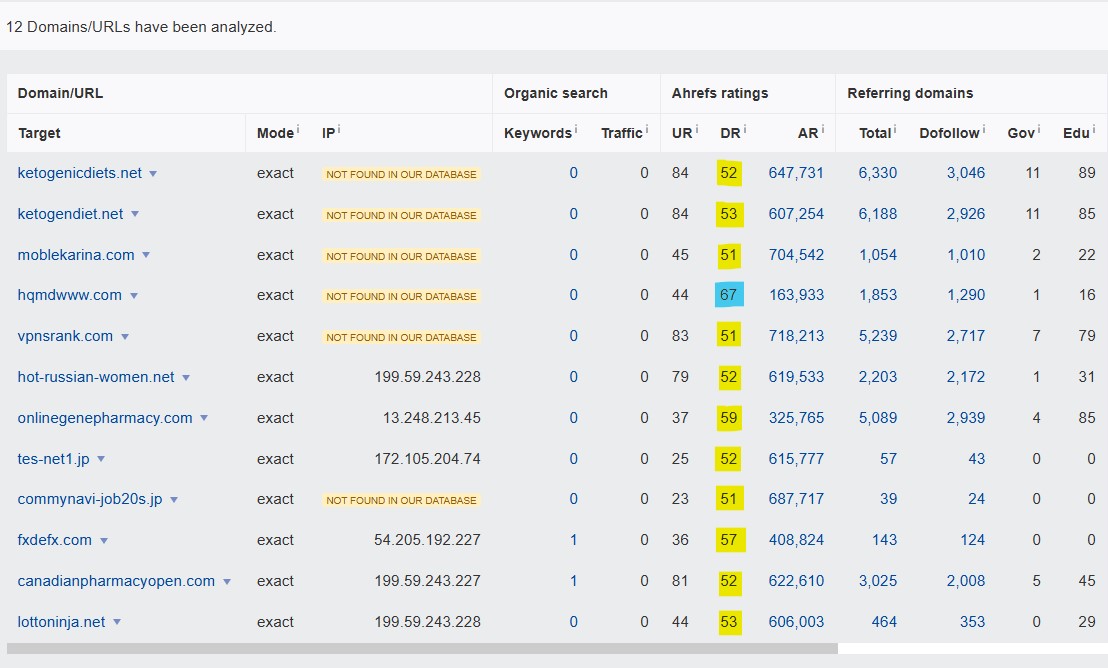
Task: Show the Keywords column info tooltip icon
Action: click(576, 129)
